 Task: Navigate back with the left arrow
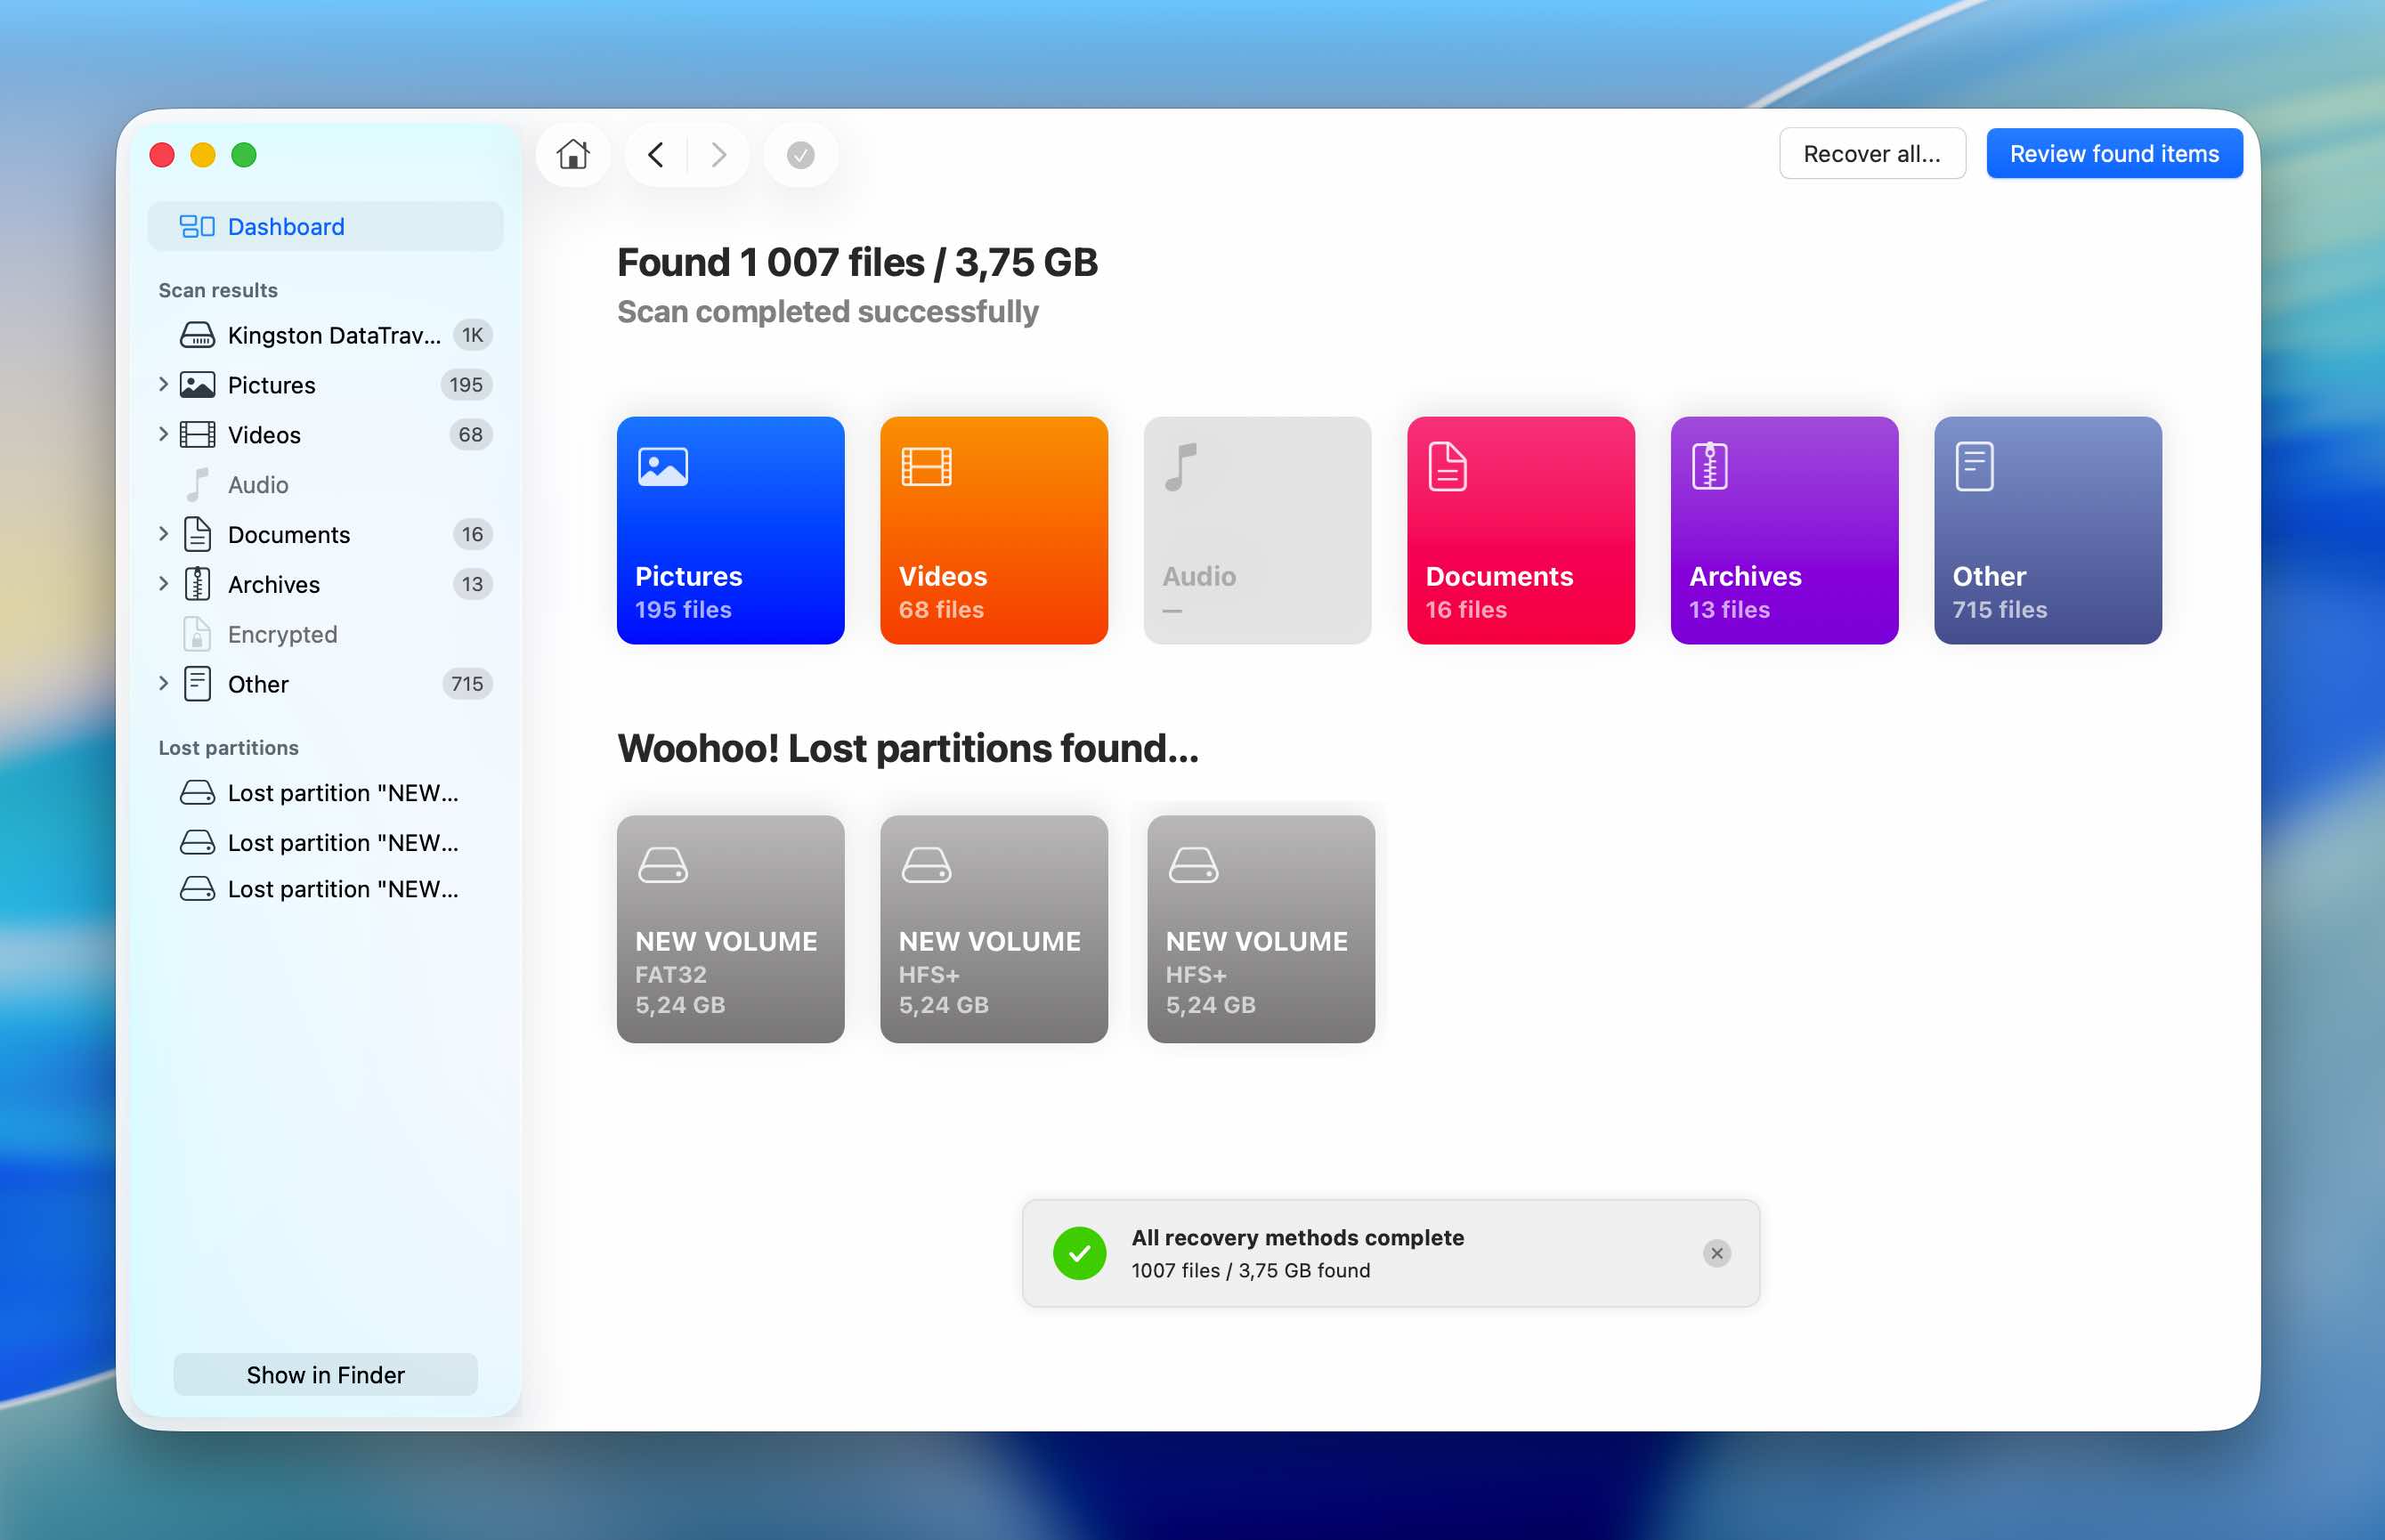[x=656, y=154]
